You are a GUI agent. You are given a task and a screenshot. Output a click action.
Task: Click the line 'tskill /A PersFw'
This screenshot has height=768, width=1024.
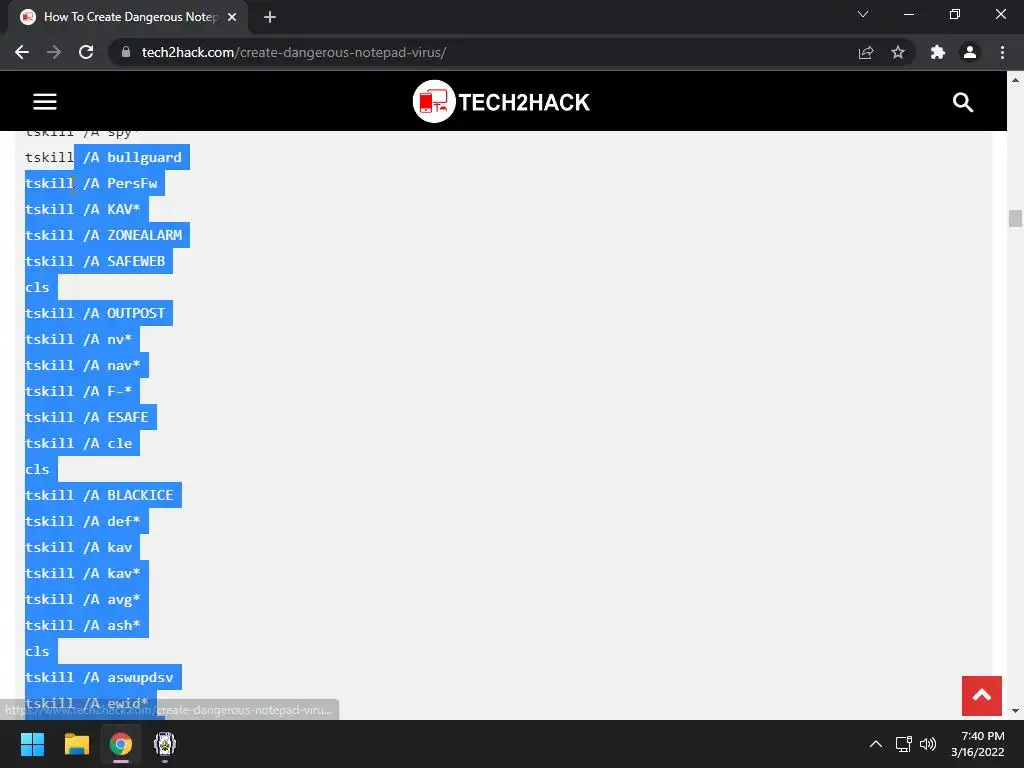(91, 184)
